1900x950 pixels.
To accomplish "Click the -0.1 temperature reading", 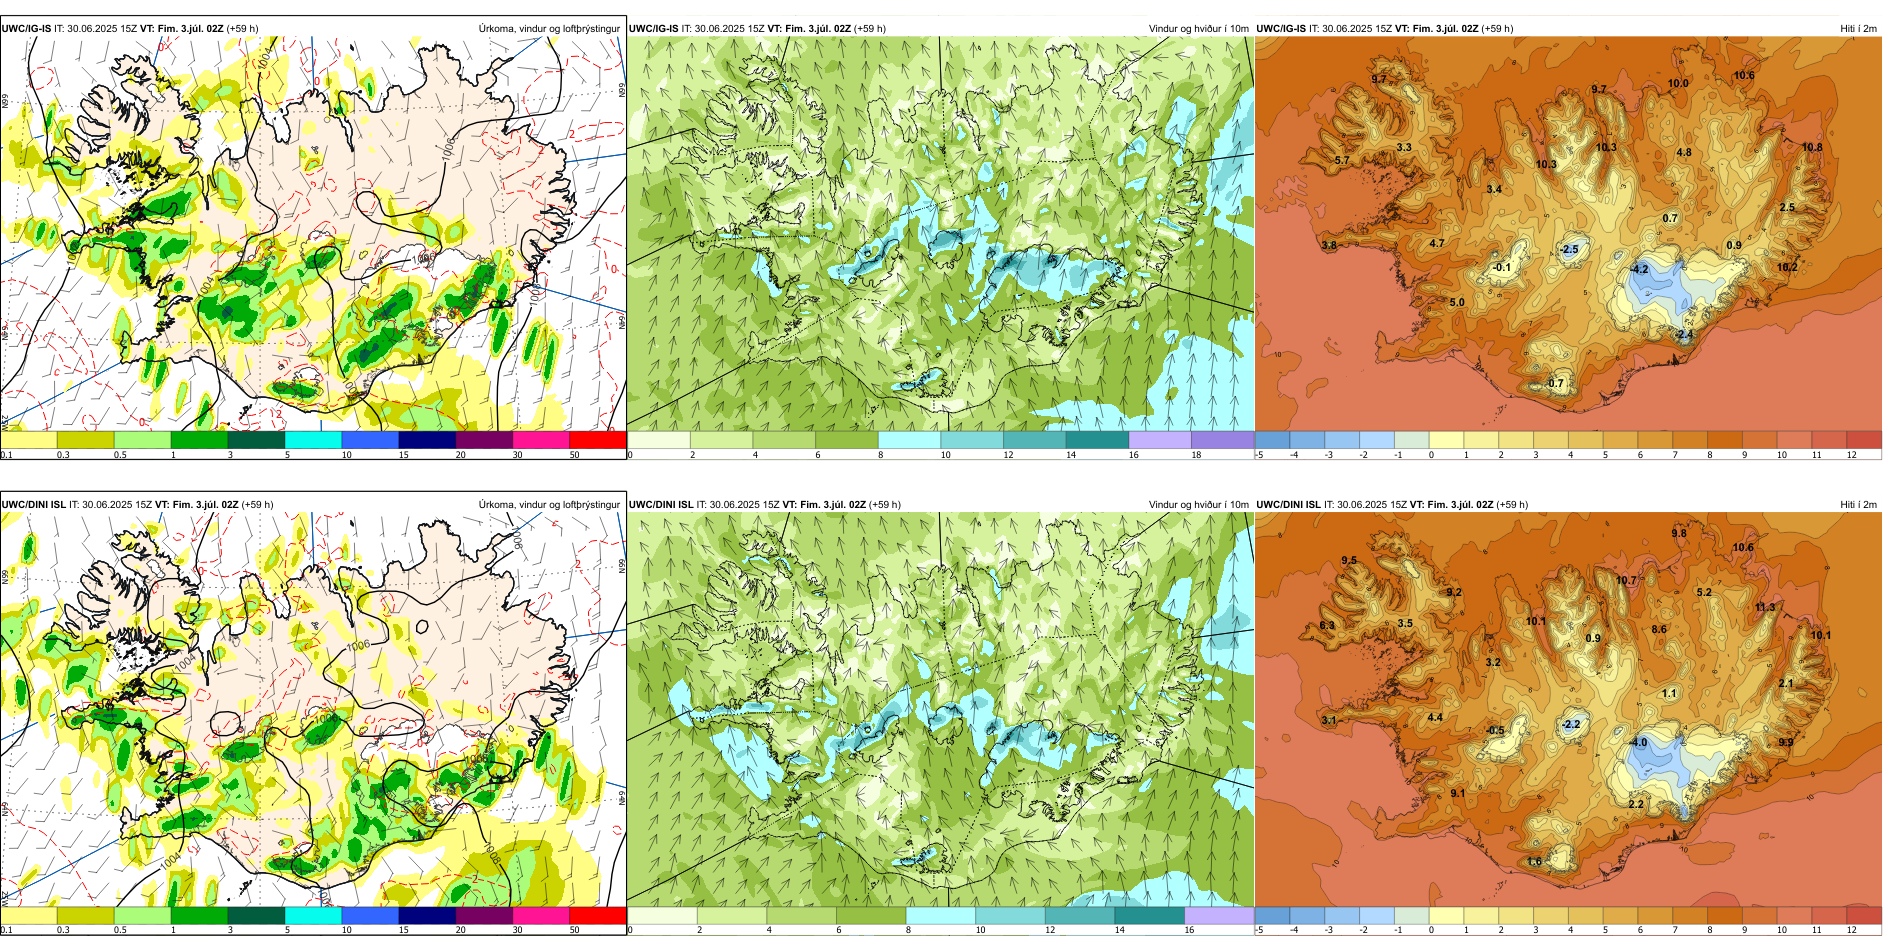I will pos(1502,268).
